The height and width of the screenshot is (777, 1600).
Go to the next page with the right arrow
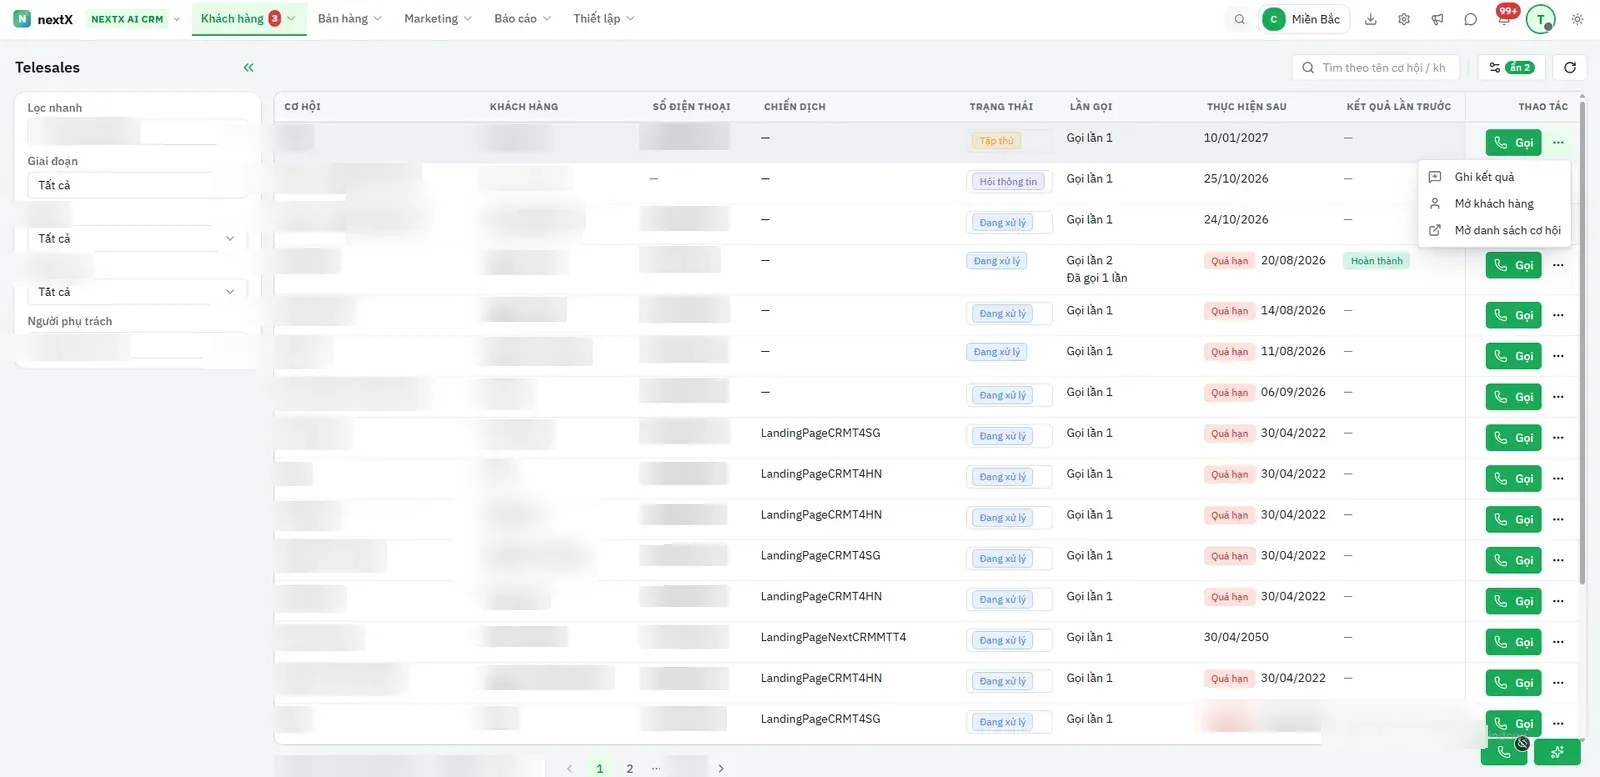pos(720,768)
